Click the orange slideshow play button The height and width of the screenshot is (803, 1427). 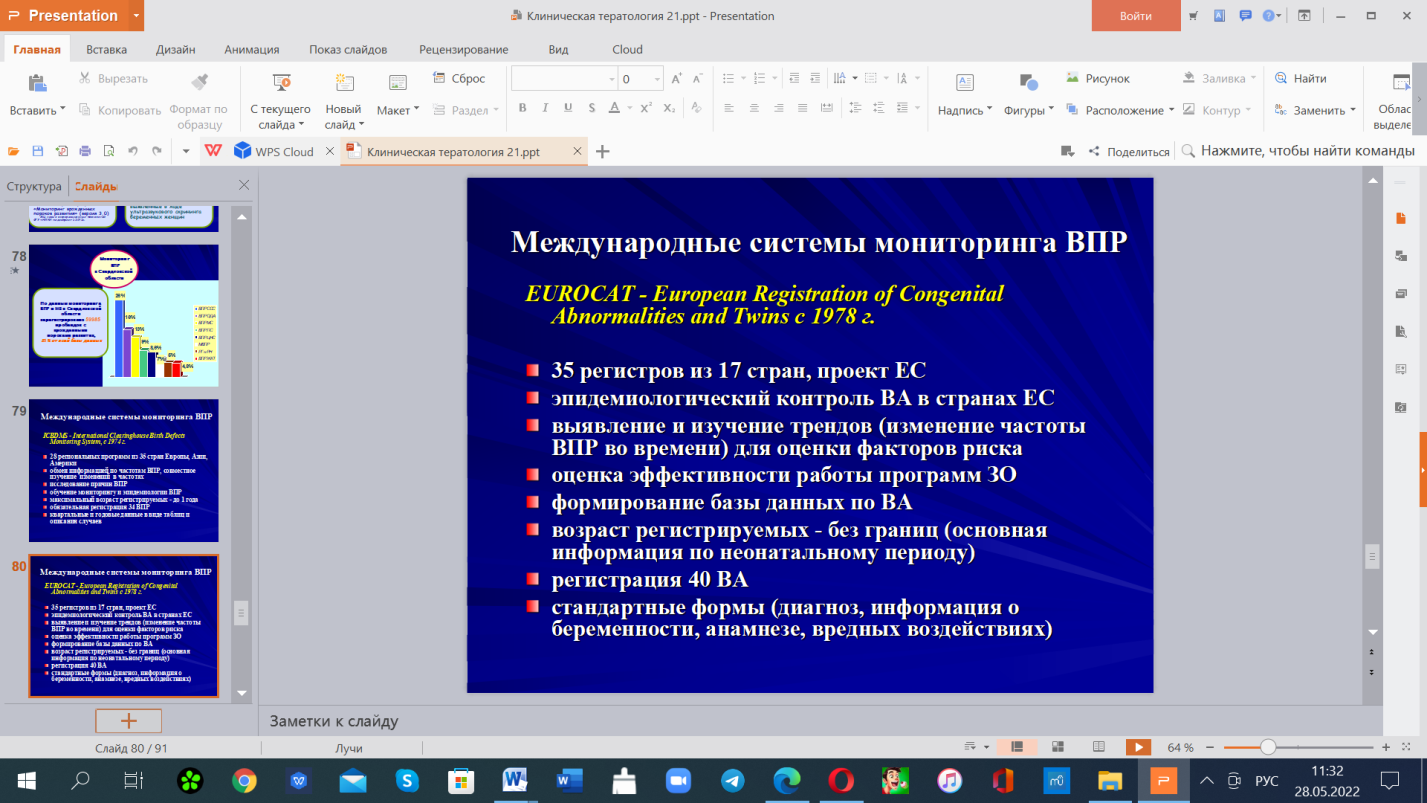tap(1138, 747)
